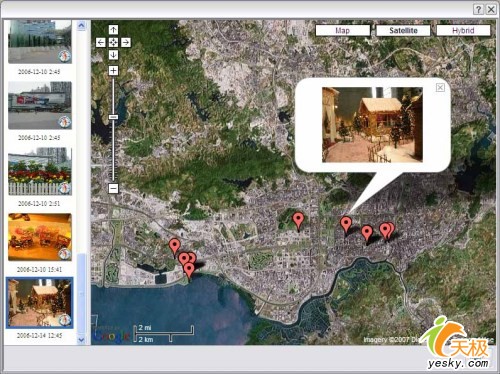Click the date label 2006-12-14 12:45
This screenshot has width=500, height=374.
[x=39, y=335]
